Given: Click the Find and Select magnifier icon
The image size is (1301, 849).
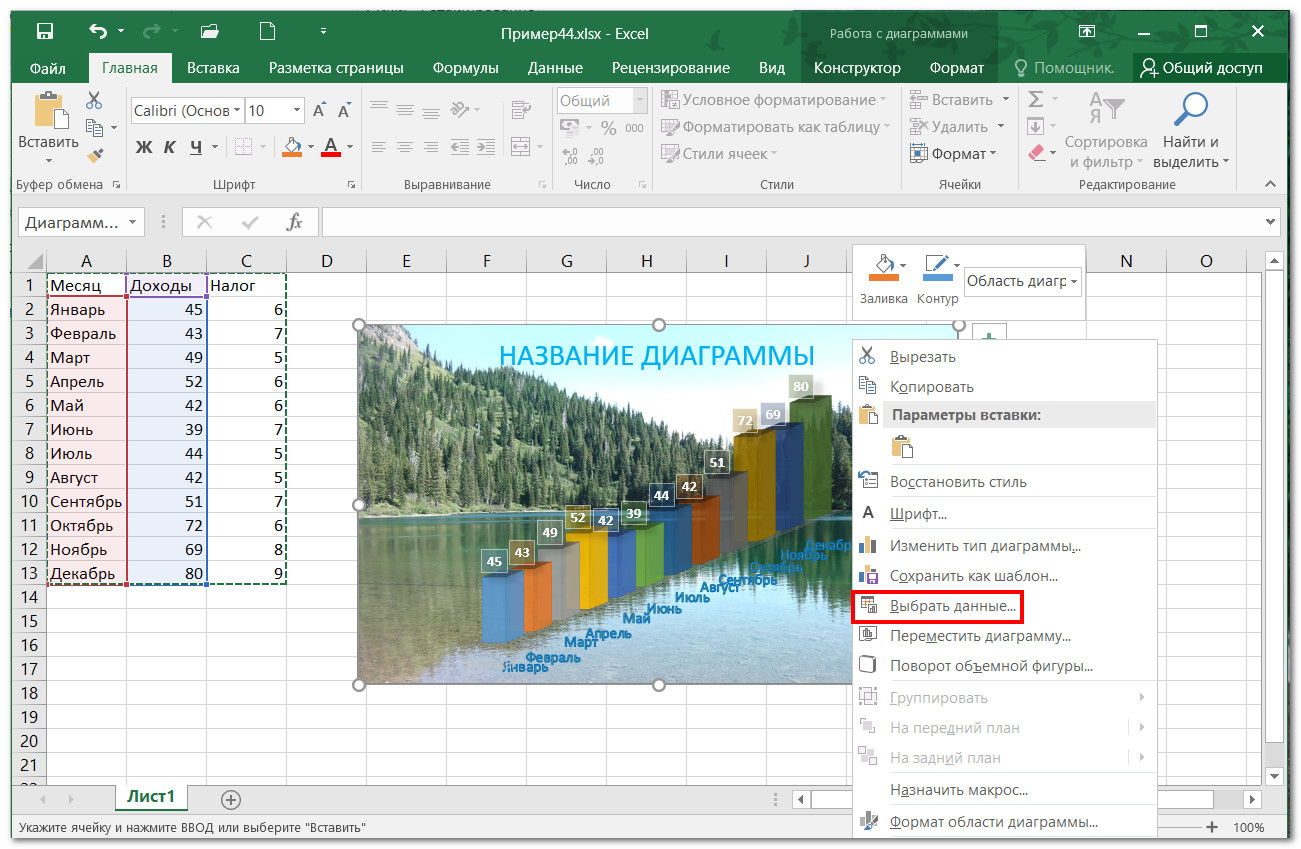Looking at the screenshot, I should tap(1190, 109).
